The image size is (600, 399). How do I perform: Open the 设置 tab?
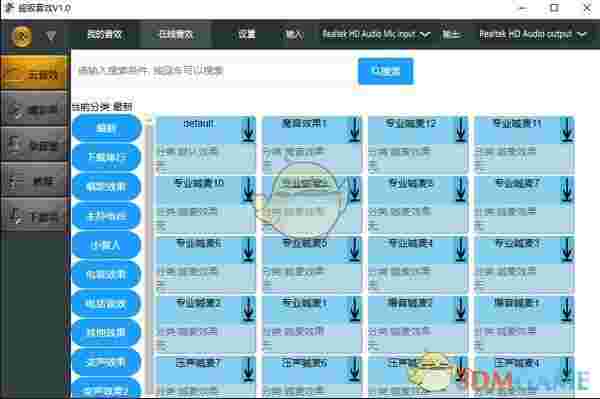(x=246, y=34)
